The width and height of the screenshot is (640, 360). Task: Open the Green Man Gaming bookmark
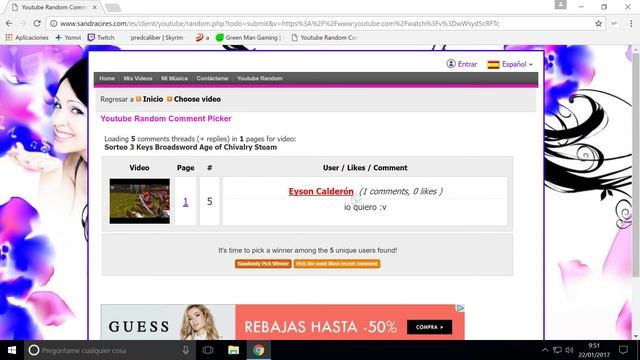pos(248,38)
